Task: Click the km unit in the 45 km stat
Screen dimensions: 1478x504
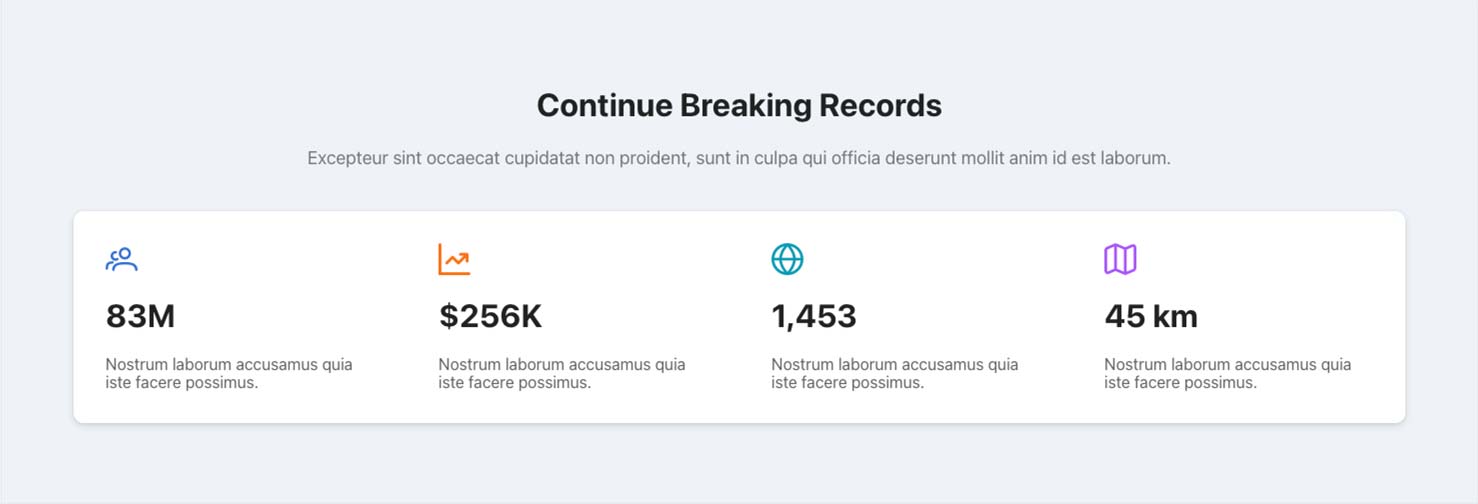Action: point(1175,317)
